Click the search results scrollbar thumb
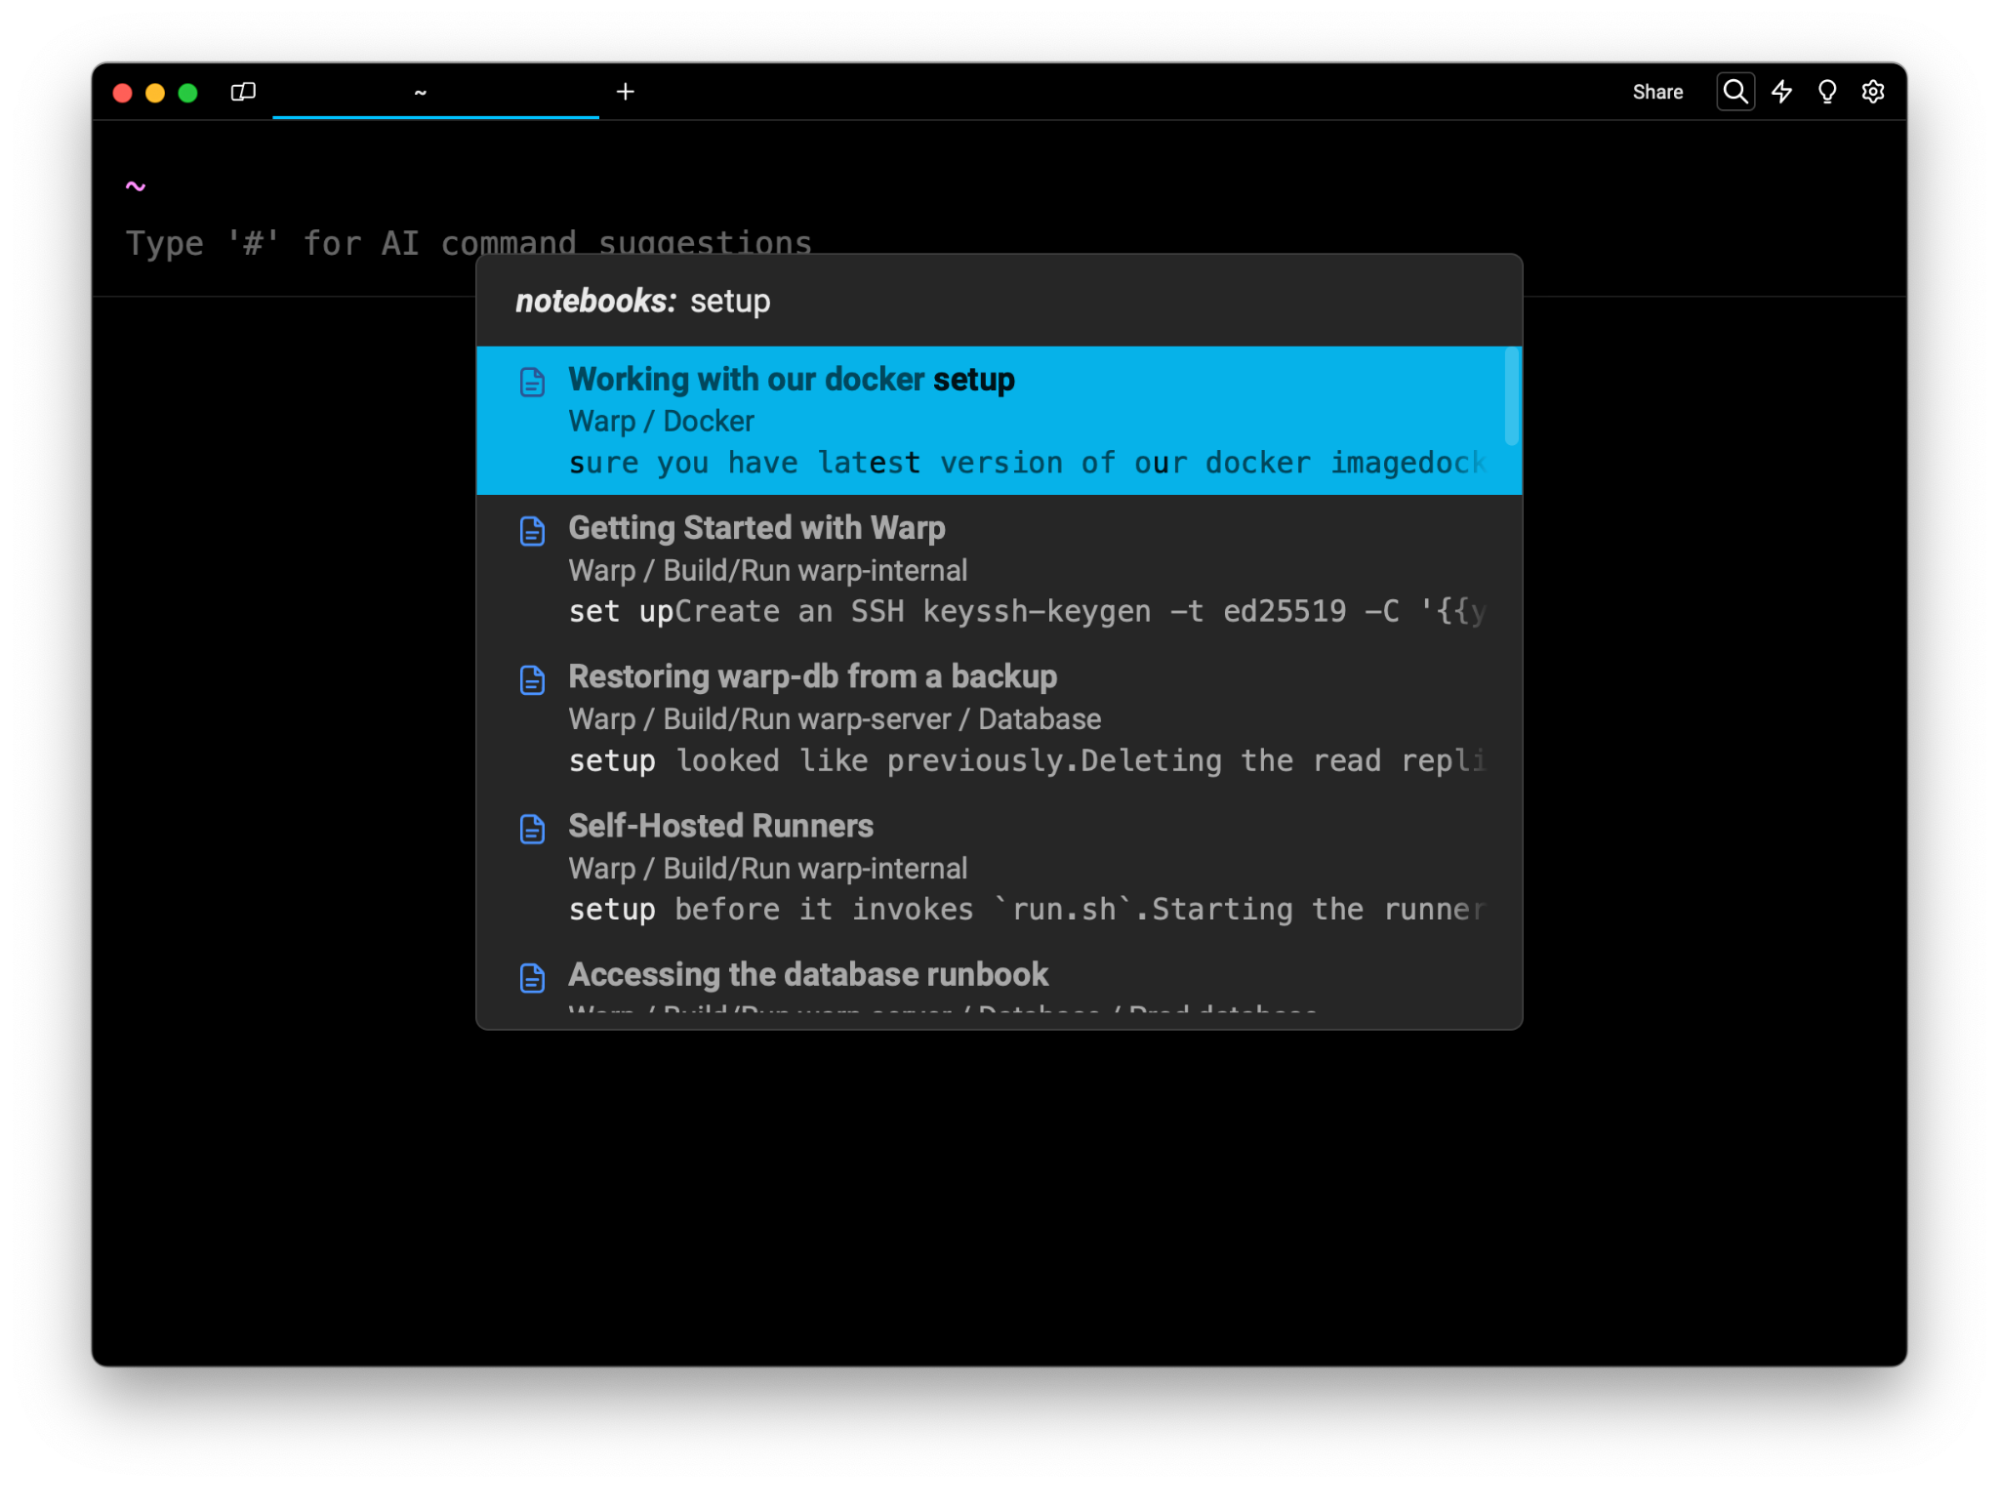1999x1488 pixels. coord(1511,396)
